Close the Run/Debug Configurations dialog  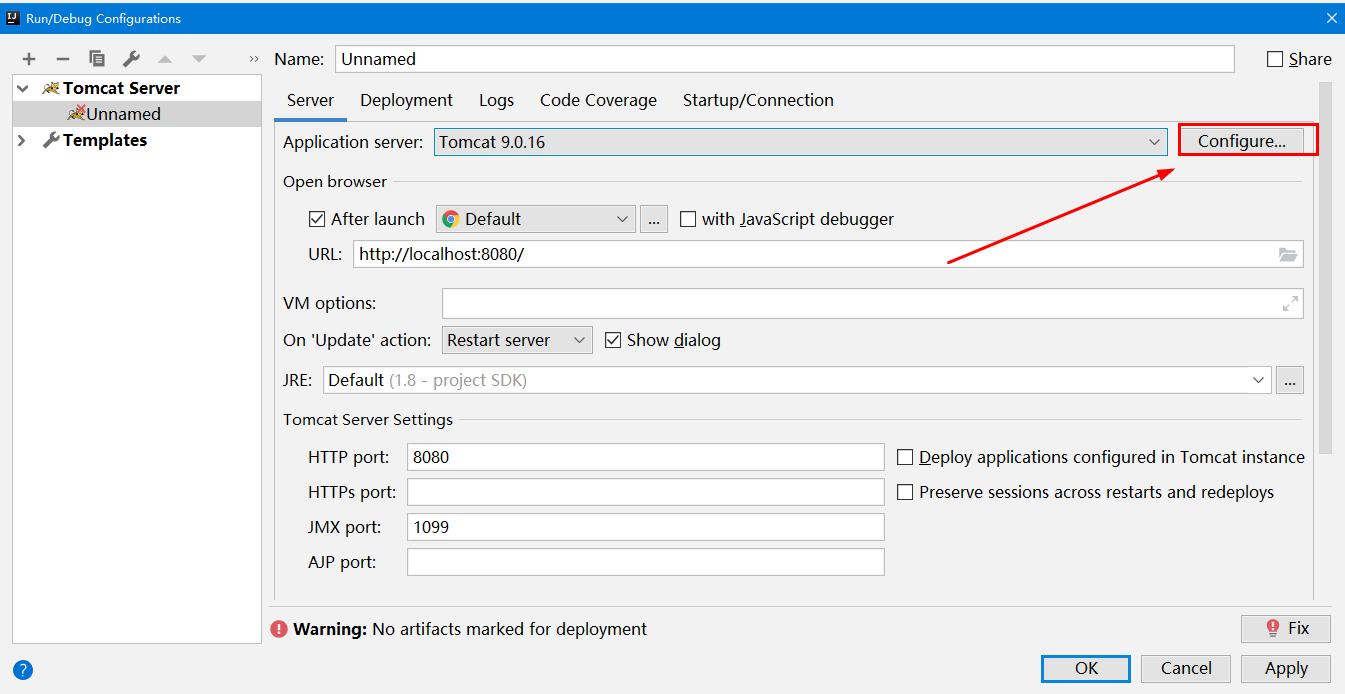click(1331, 18)
